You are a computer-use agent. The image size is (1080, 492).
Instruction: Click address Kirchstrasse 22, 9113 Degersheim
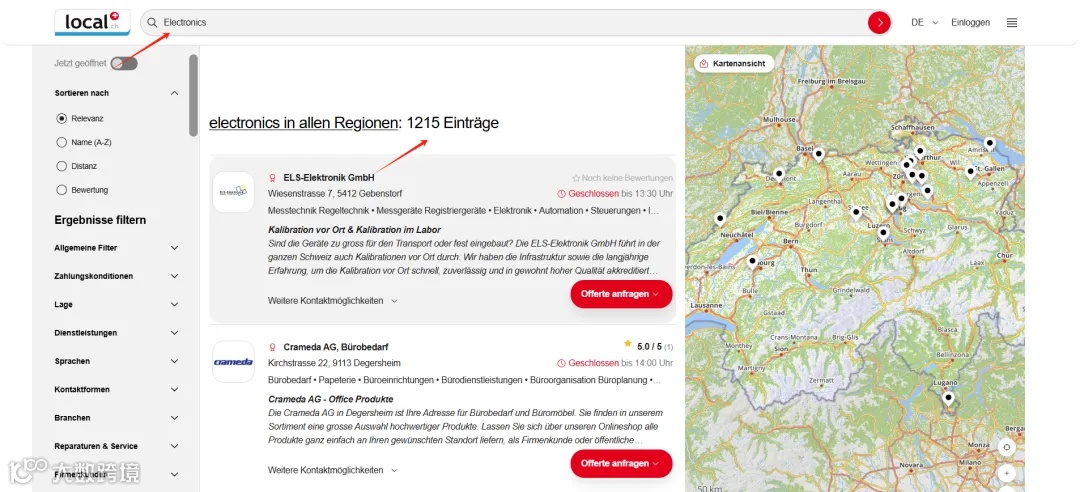(334, 363)
